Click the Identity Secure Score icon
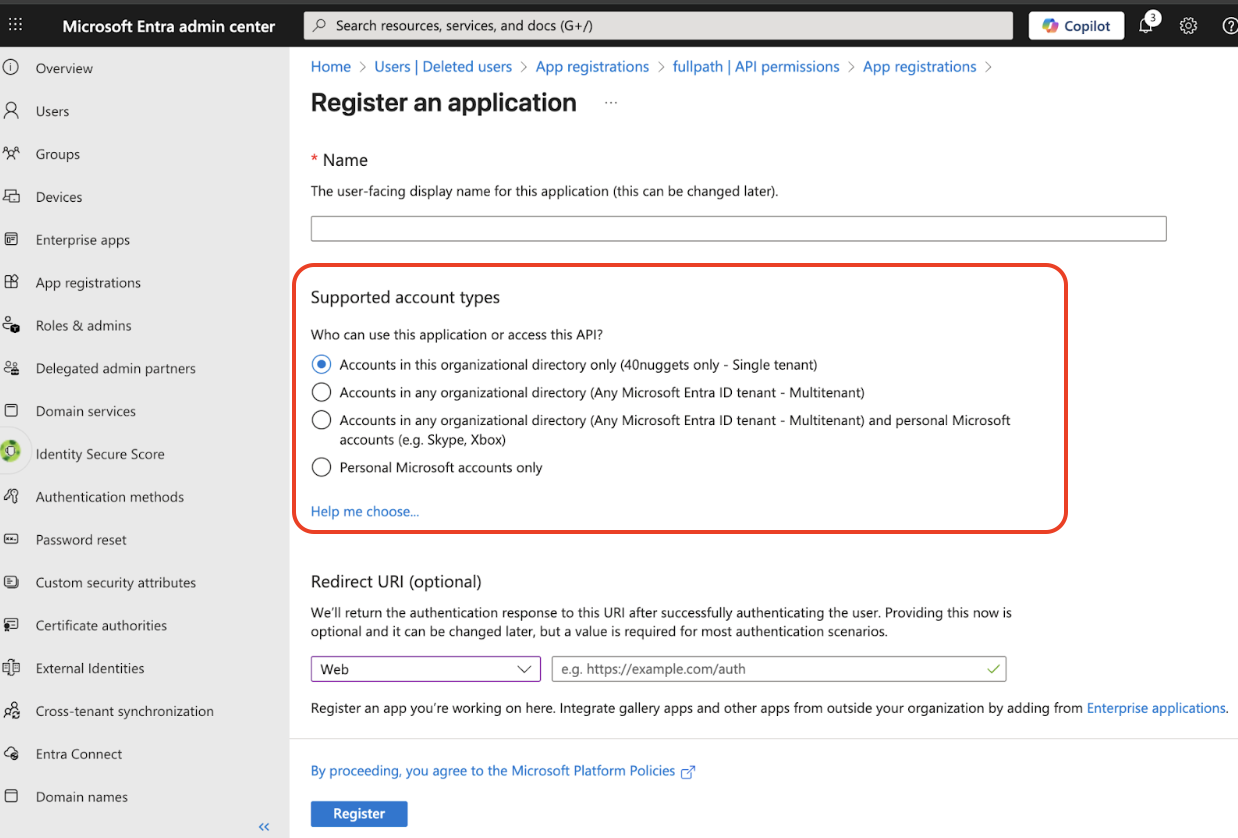Screen dimensions: 1238x838 click(x=12, y=453)
